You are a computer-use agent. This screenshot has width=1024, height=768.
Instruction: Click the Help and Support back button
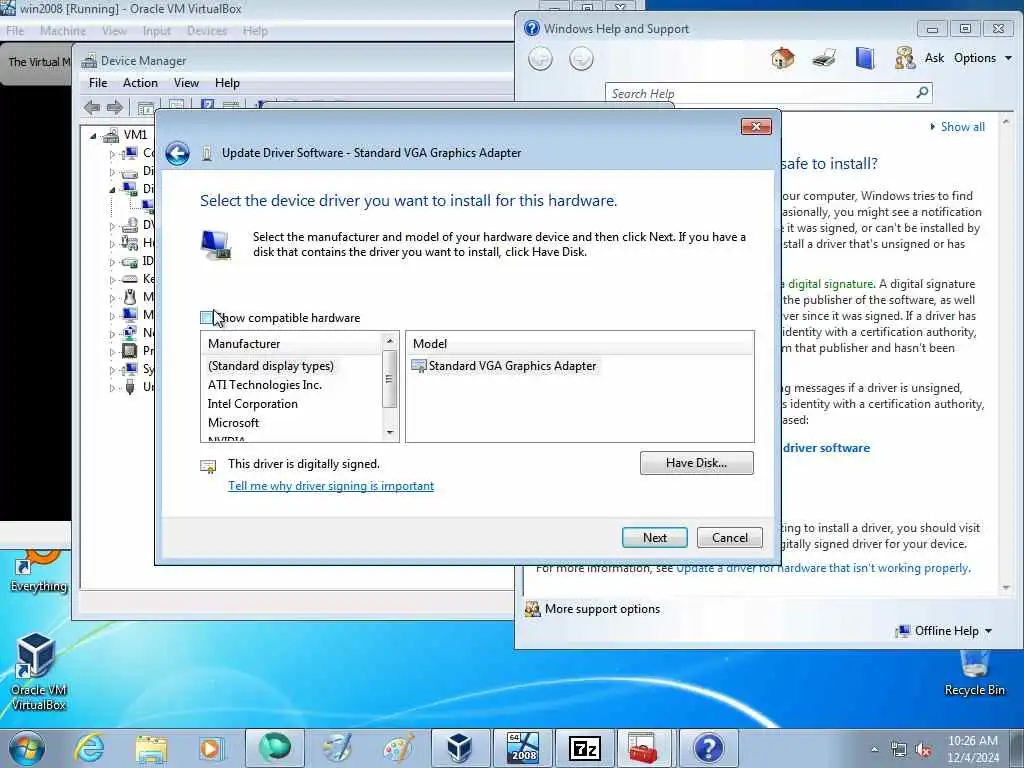click(x=540, y=59)
